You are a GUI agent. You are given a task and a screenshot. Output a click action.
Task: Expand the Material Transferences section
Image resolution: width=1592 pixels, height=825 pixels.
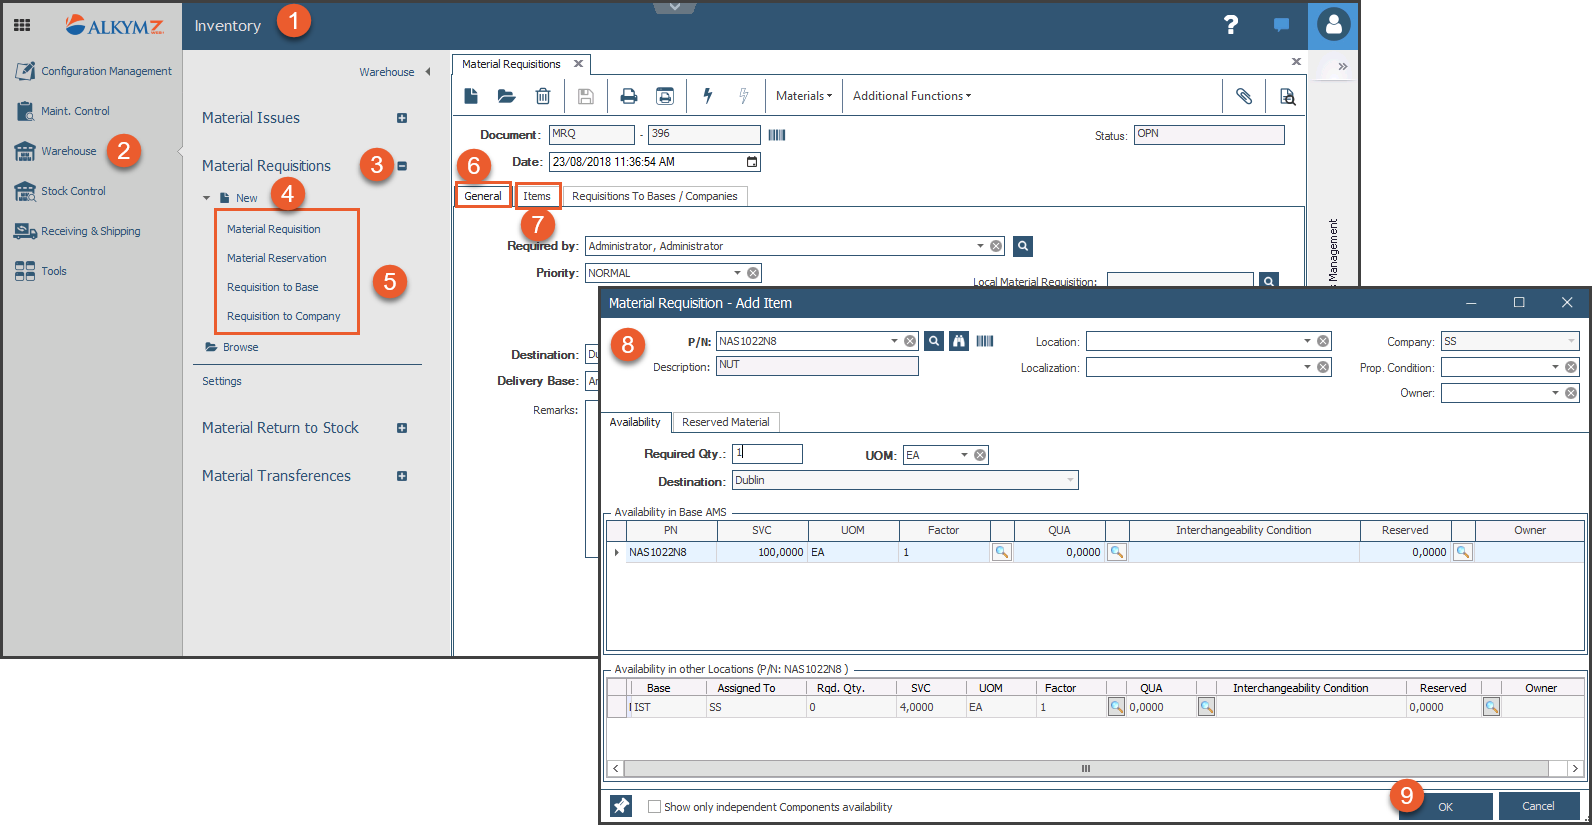coord(402,476)
